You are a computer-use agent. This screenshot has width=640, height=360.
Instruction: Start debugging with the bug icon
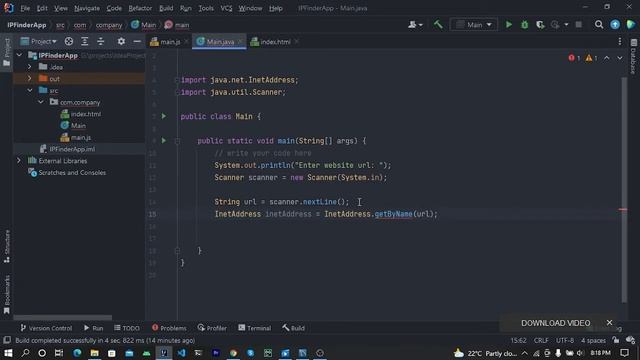pos(524,25)
